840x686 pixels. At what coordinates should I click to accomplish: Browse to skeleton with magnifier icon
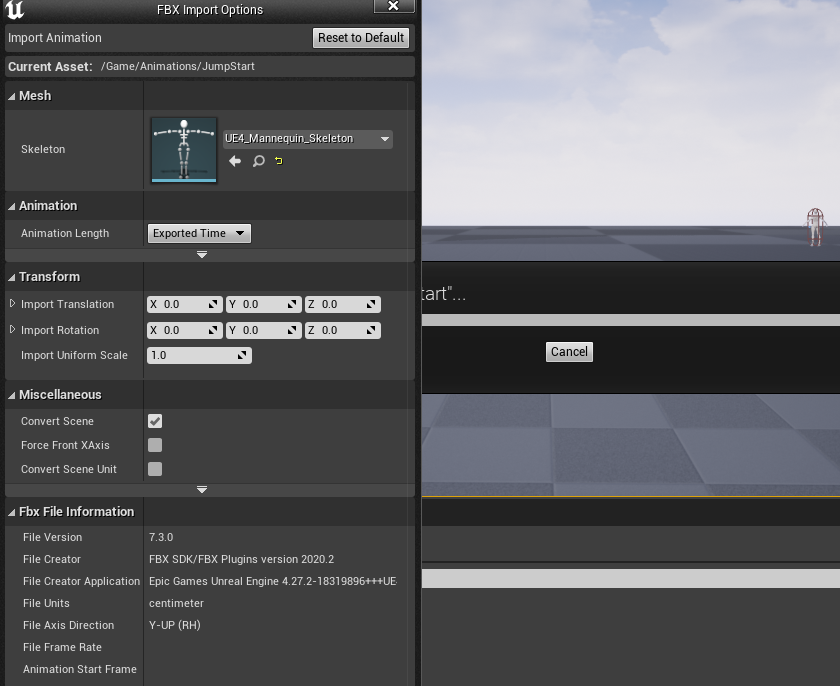(x=259, y=161)
